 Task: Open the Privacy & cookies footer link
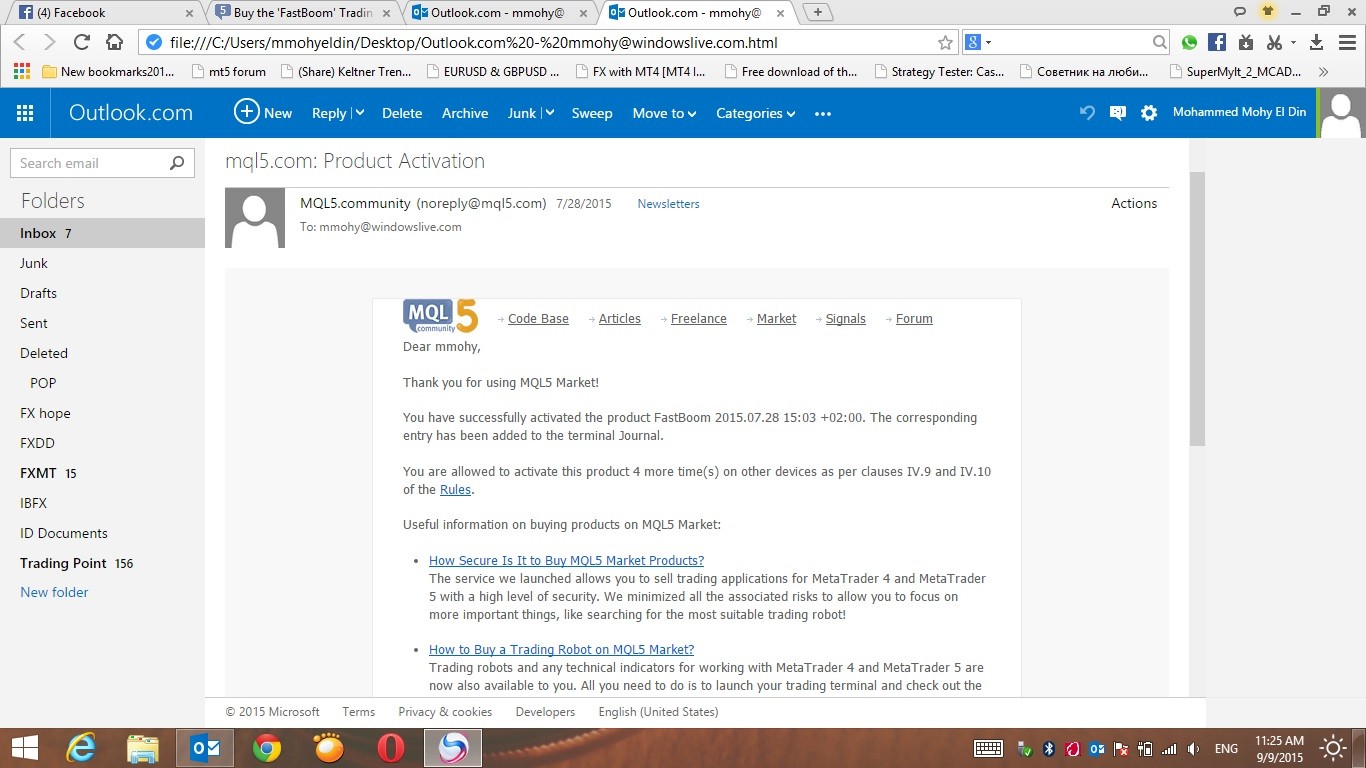click(445, 712)
